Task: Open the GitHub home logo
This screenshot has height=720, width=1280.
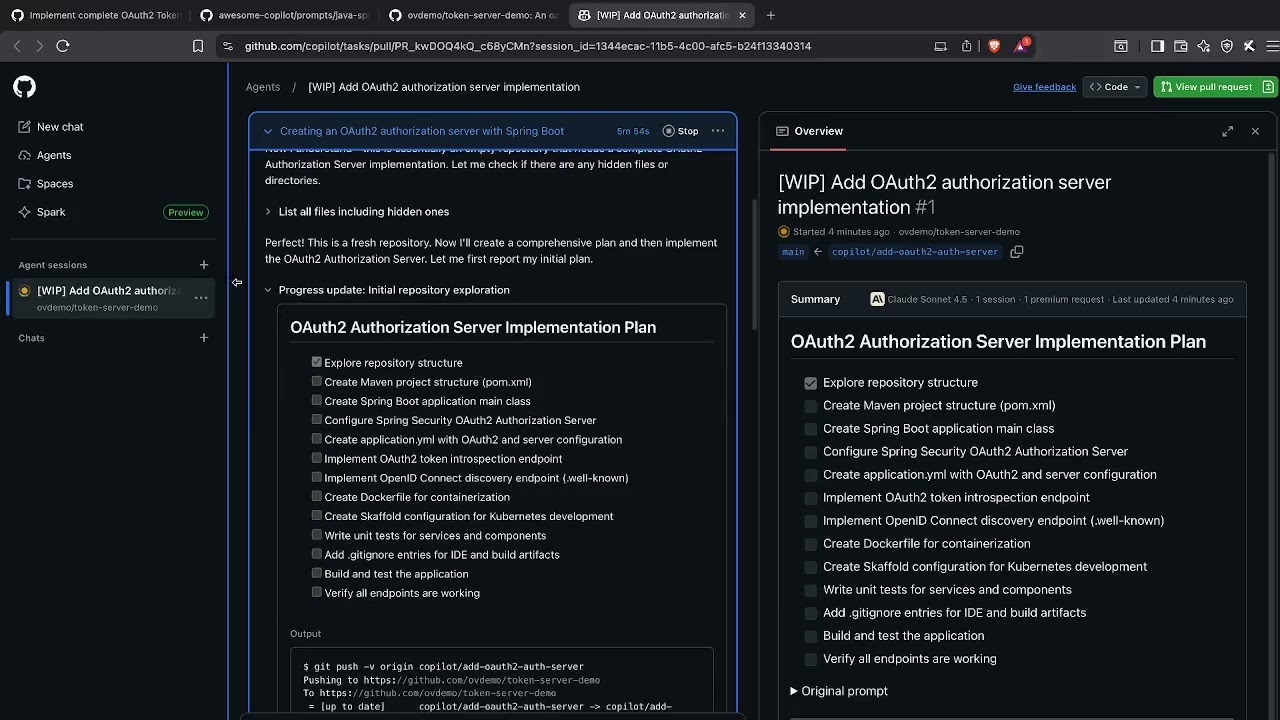Action: coord(25,87)
